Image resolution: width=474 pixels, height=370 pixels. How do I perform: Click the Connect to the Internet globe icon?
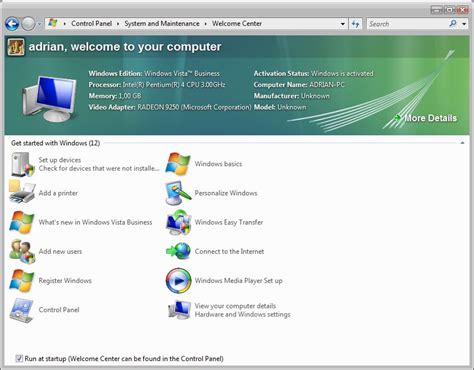coord(178,251)
